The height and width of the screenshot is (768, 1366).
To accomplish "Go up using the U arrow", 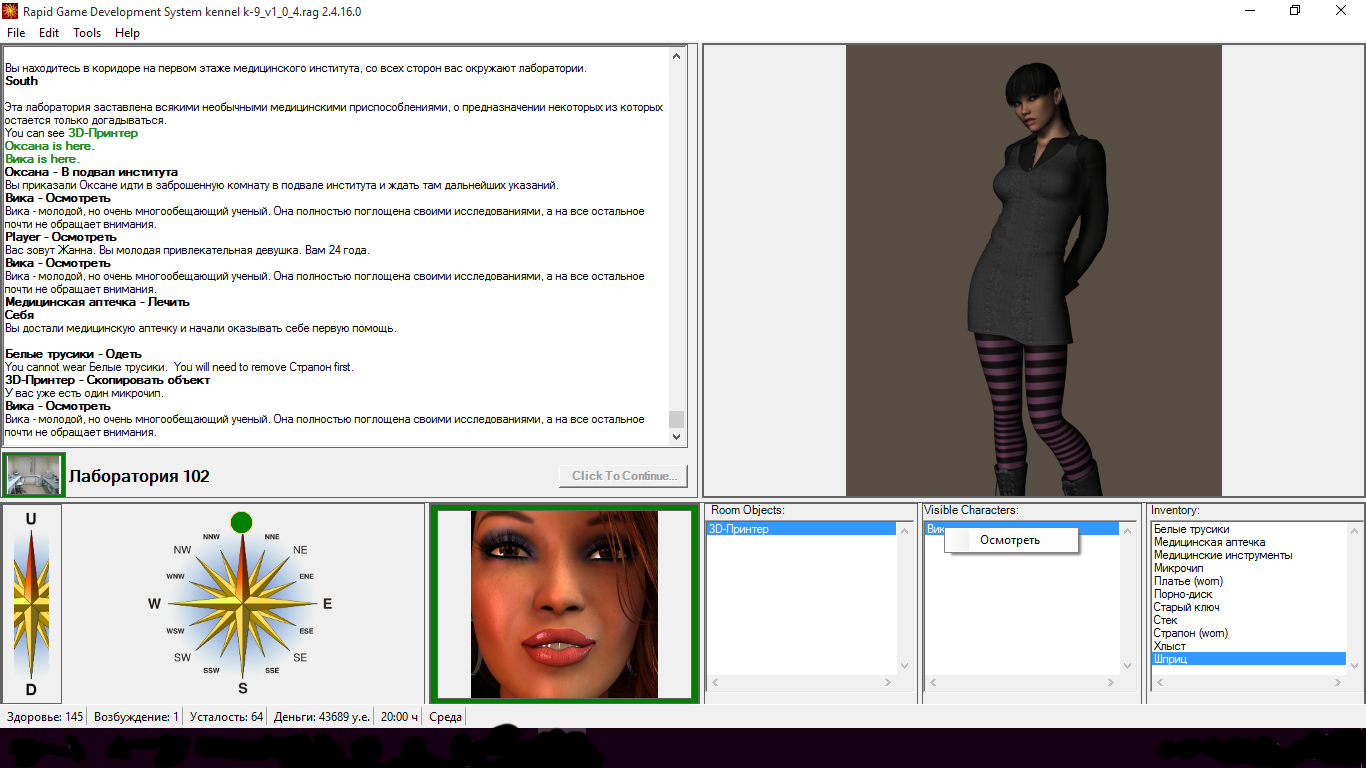I will (31, 519).
